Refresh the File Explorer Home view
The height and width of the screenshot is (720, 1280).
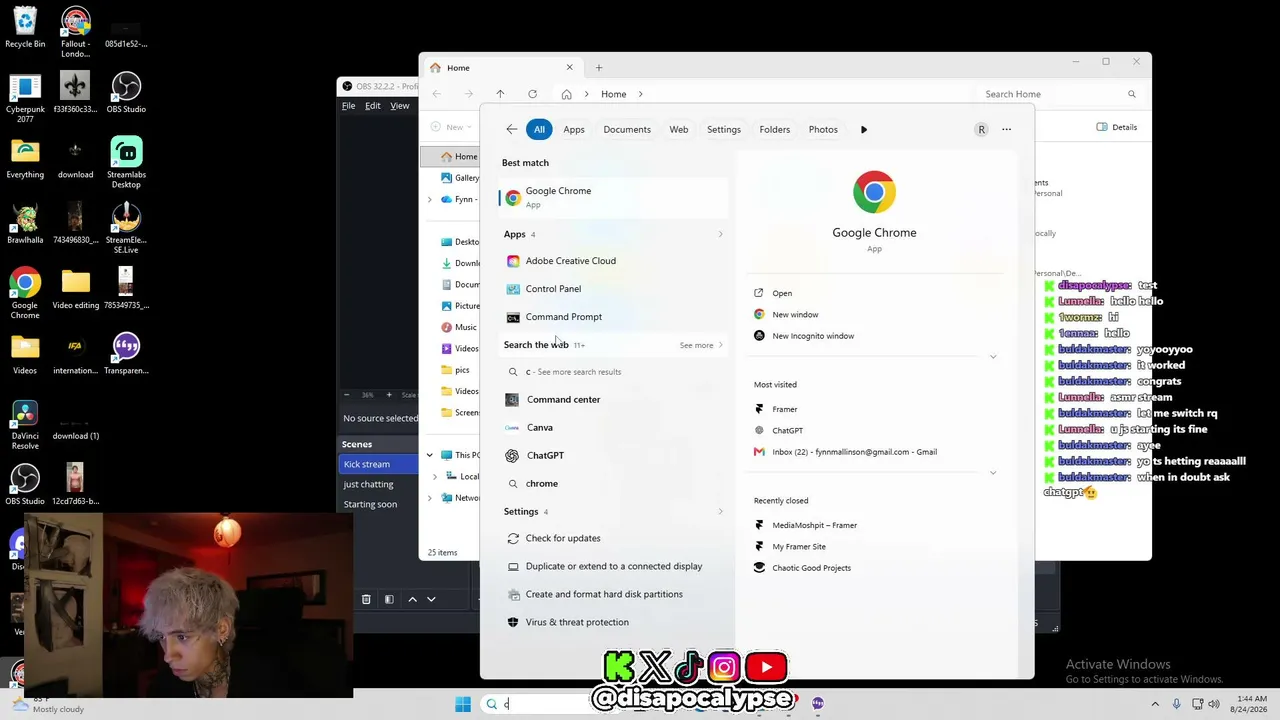(x=532, y=94)
